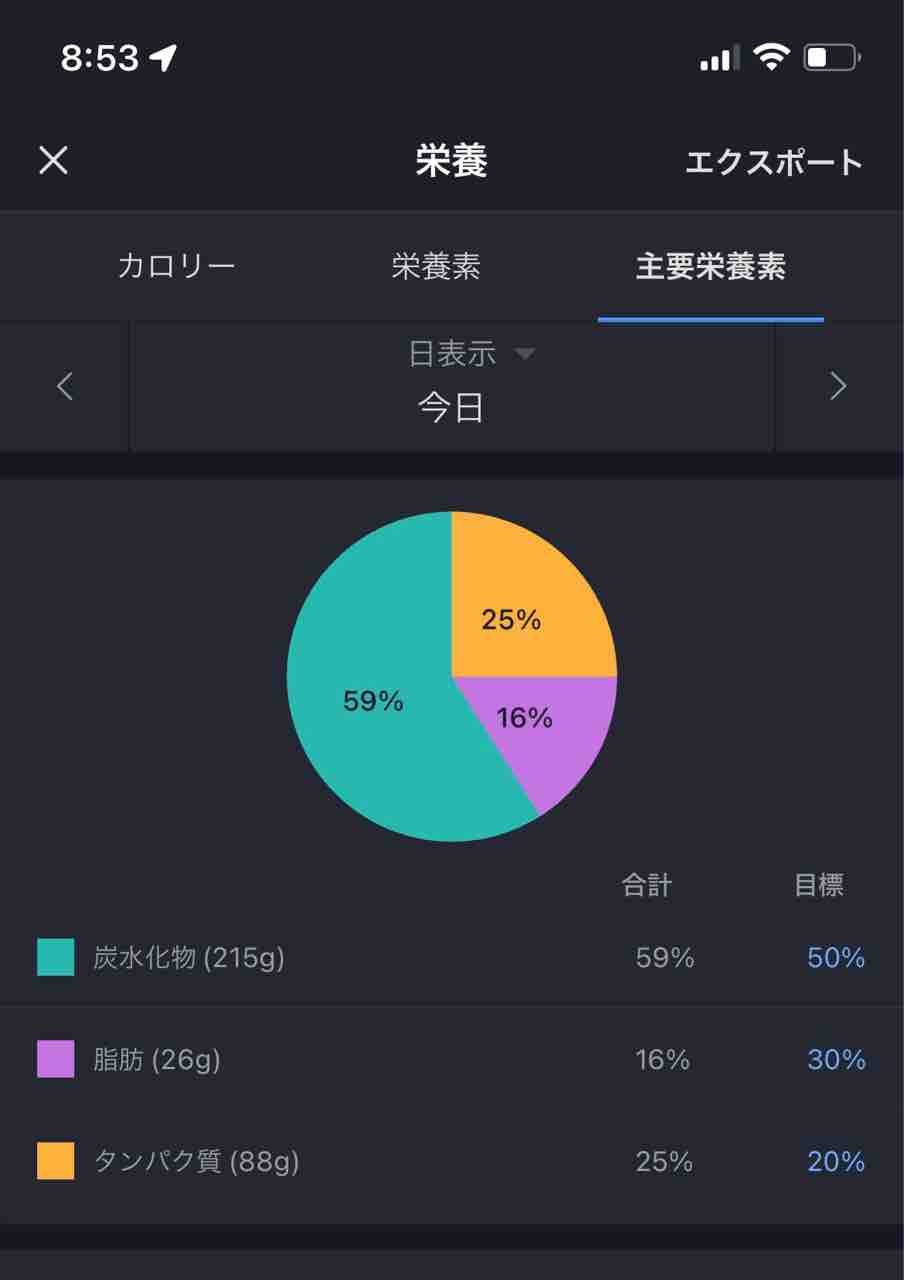Open the 日表示 view dropdown
Viewport: 904px width, 1280px height.
(x=472, y=353)
